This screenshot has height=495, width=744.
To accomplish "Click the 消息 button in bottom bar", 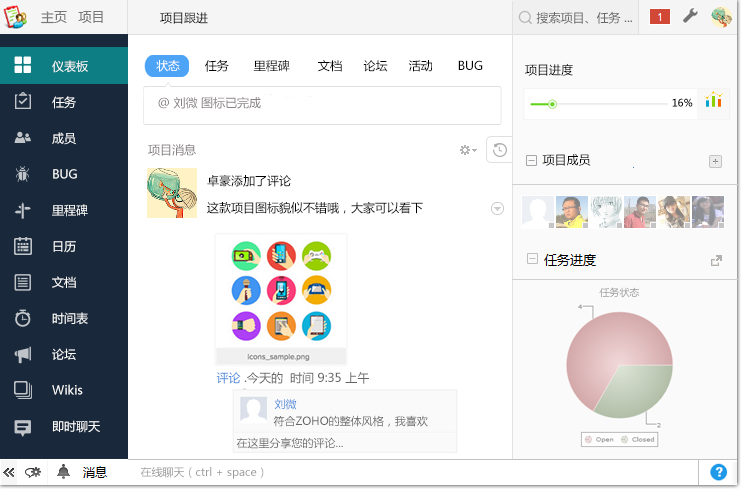I will (95, 472).
